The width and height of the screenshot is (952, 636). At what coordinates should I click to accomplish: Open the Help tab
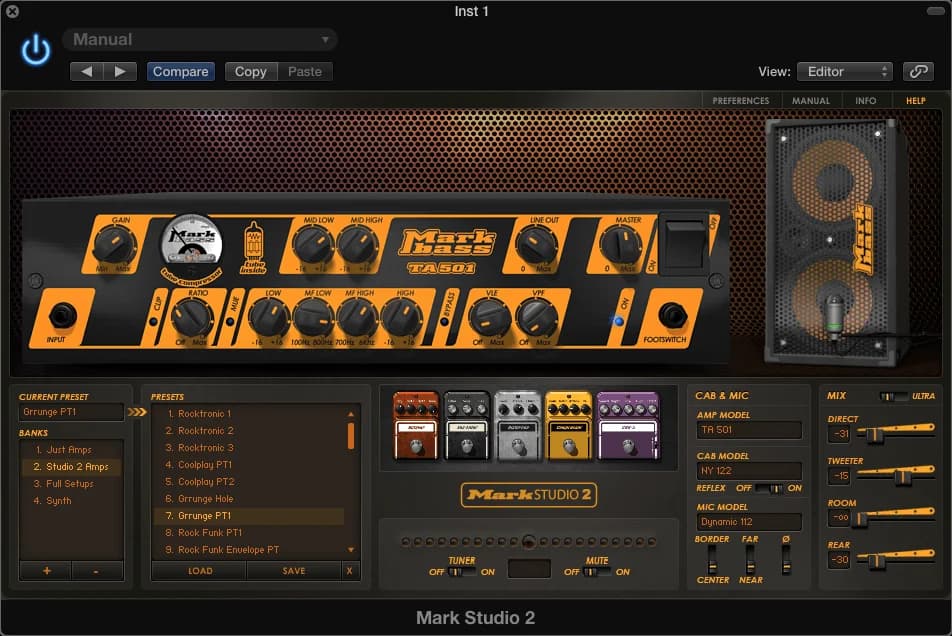tap(915, 101)
